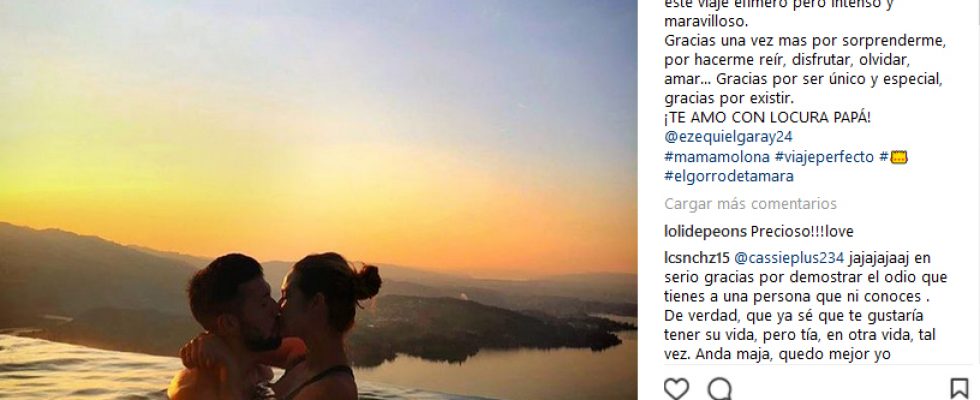Select the Precioso!!!love comment text
This screenshot has width=980, height=400.
point(802,232)
